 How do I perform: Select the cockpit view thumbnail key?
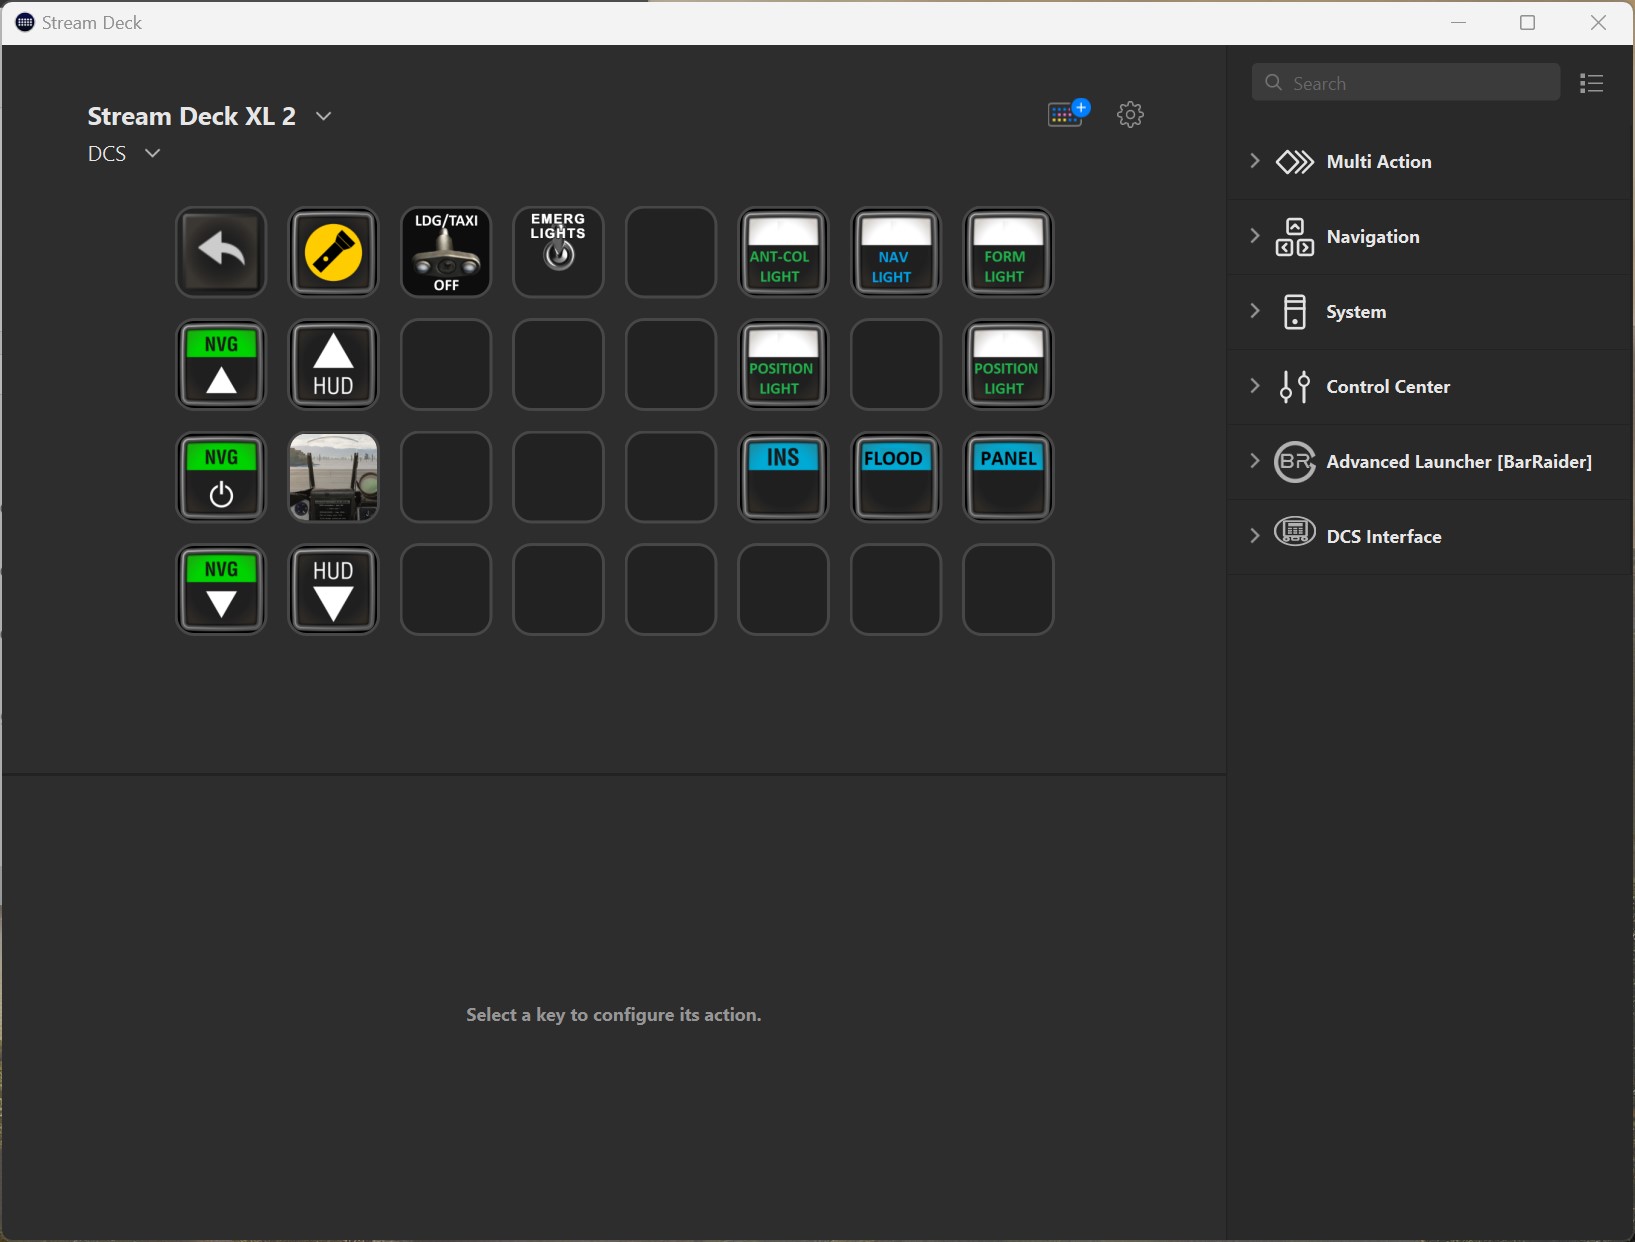point(333,477)
